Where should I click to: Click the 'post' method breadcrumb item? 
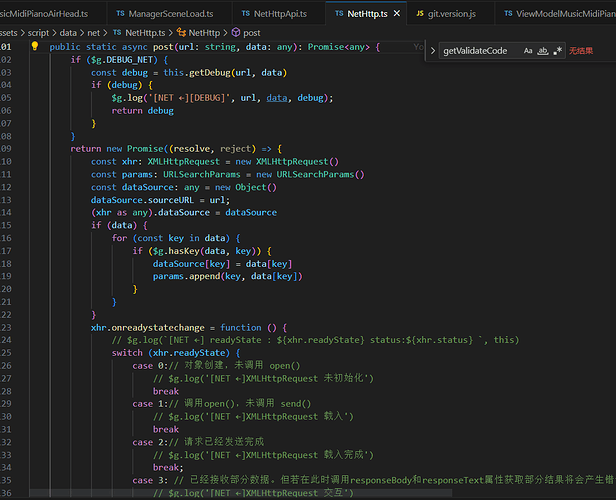(x=251, y=33)
